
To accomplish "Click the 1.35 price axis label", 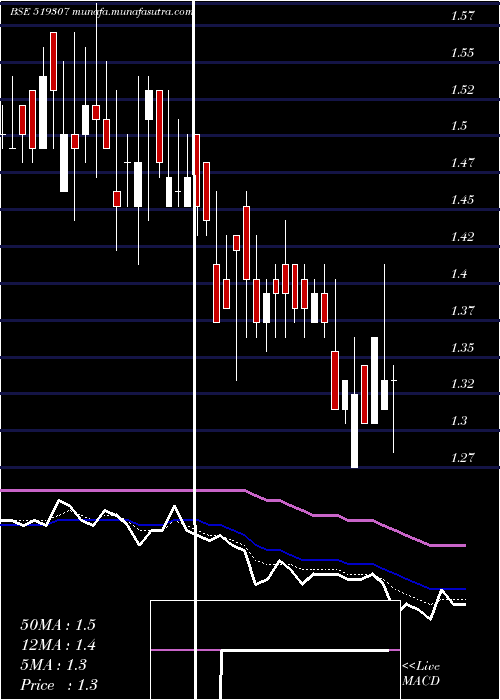I will 462,347.
